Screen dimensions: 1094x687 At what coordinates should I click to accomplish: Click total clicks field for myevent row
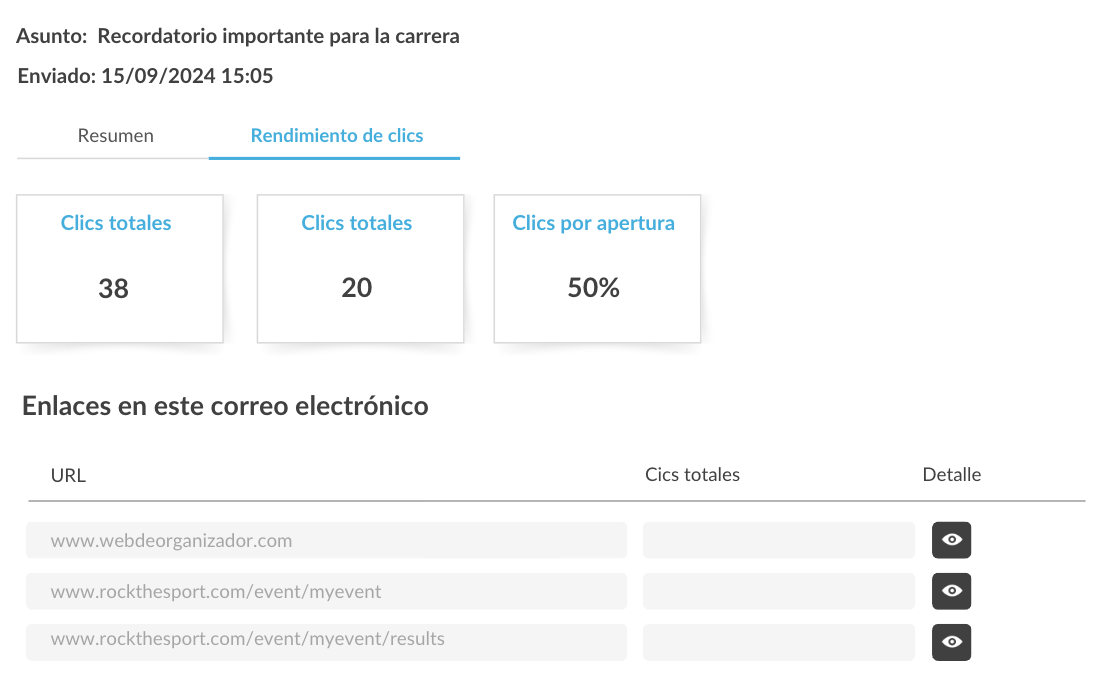pyautogui.click(x=779, y=591)
